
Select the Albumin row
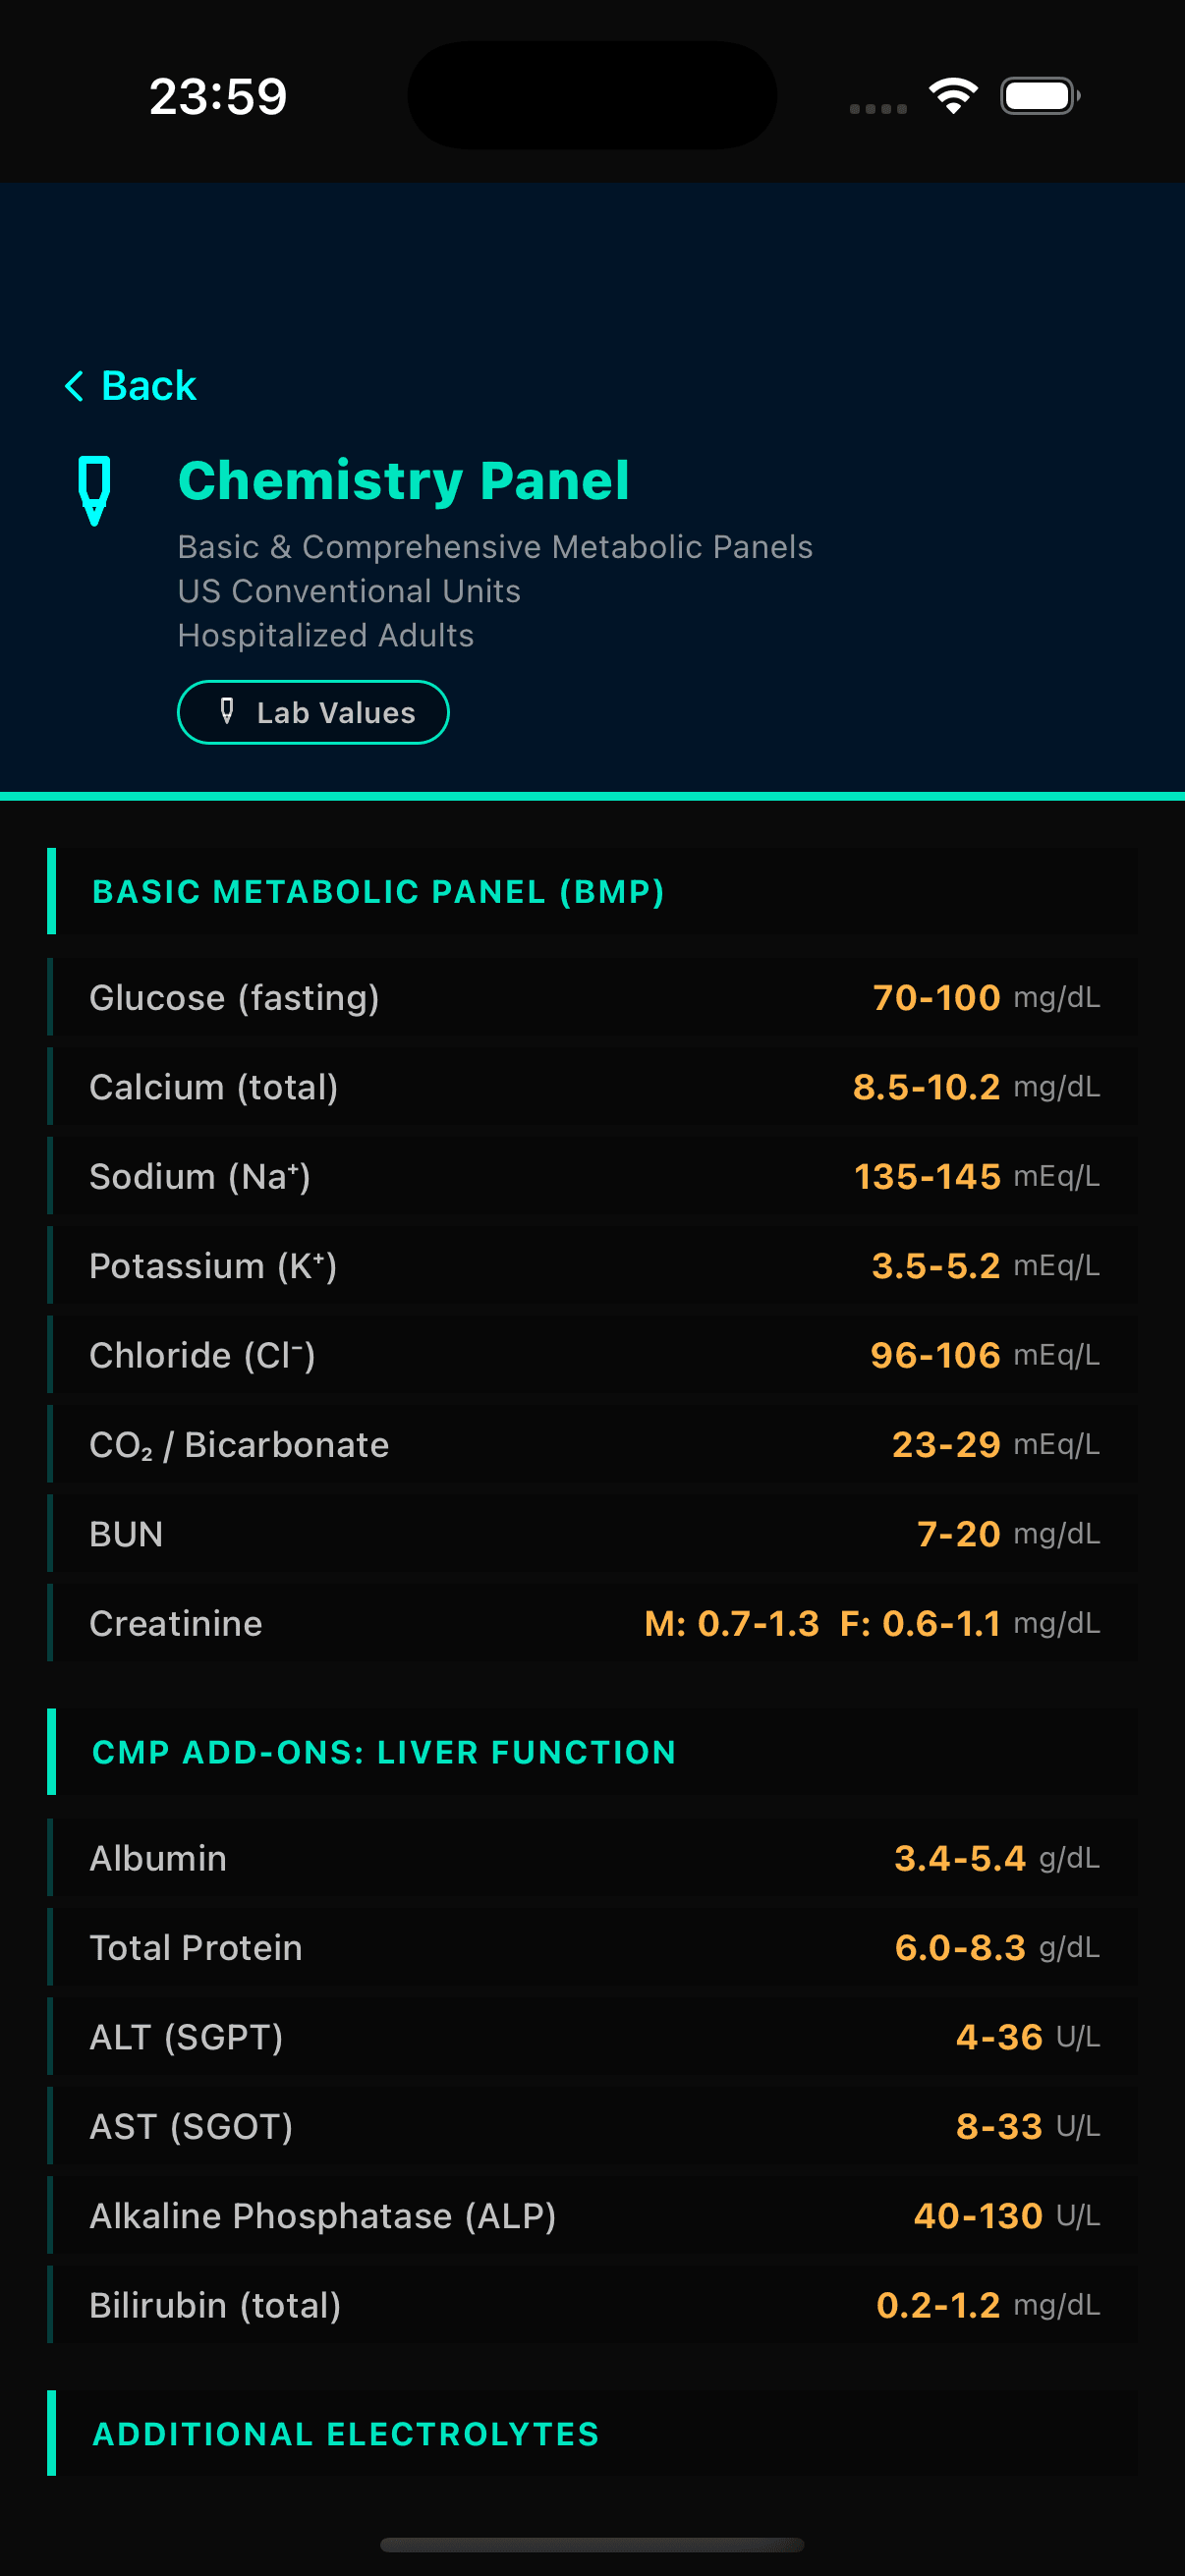(x=592, y=1858)
